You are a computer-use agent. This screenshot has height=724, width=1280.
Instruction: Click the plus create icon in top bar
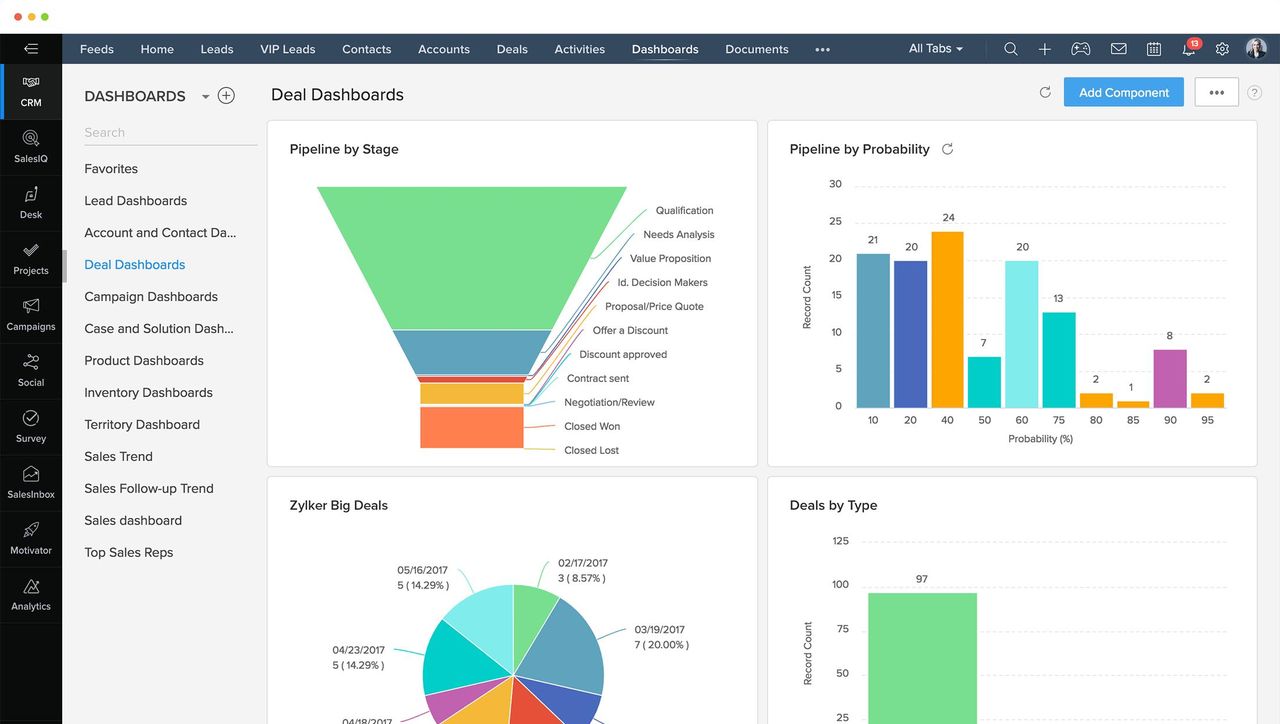click(x=1044, y=49)
